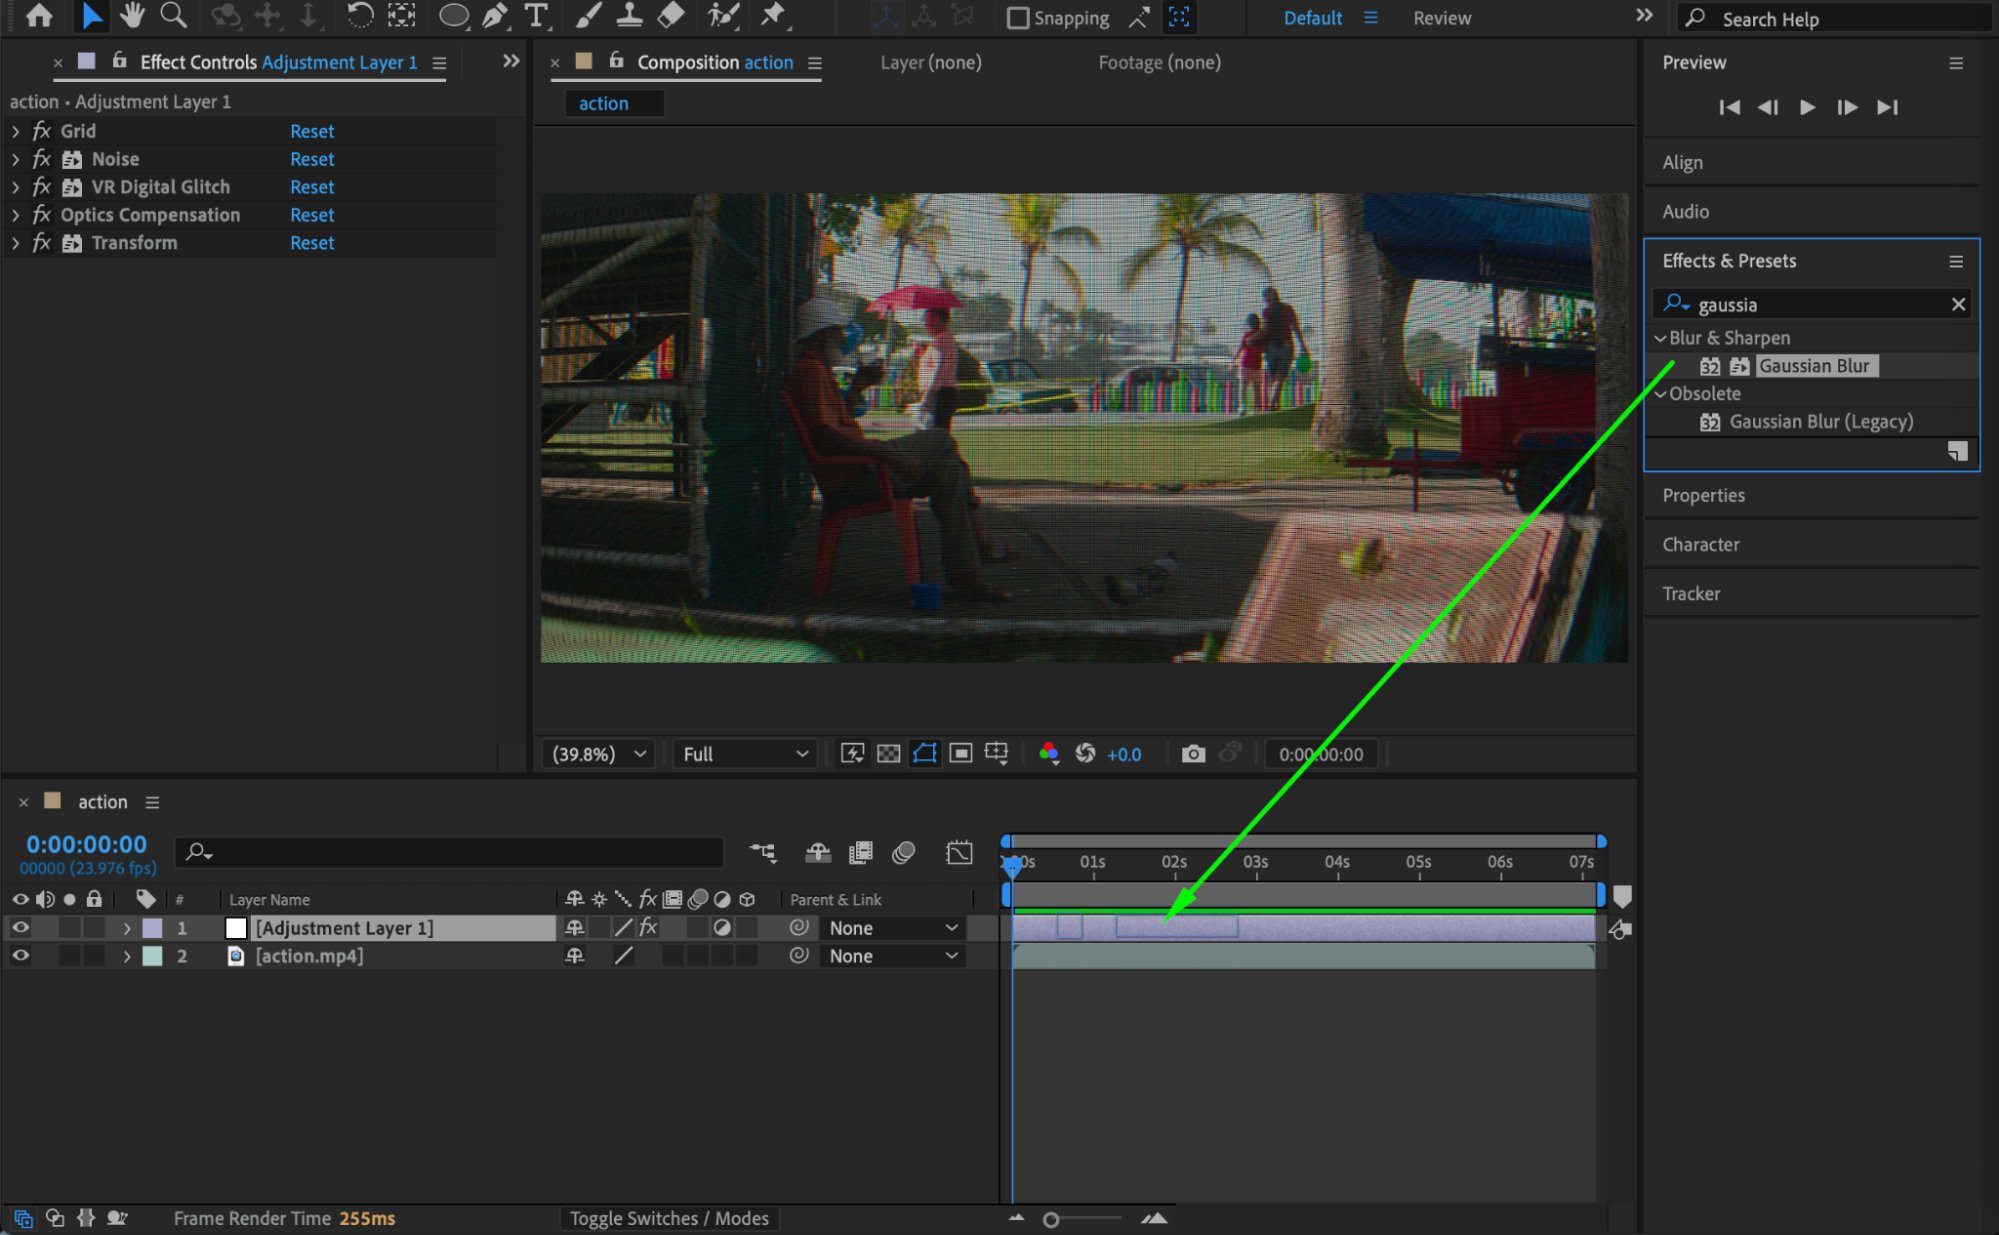Select the Ellipse shape tool
Viewport: 1999px width, 1235px height.
454,16
